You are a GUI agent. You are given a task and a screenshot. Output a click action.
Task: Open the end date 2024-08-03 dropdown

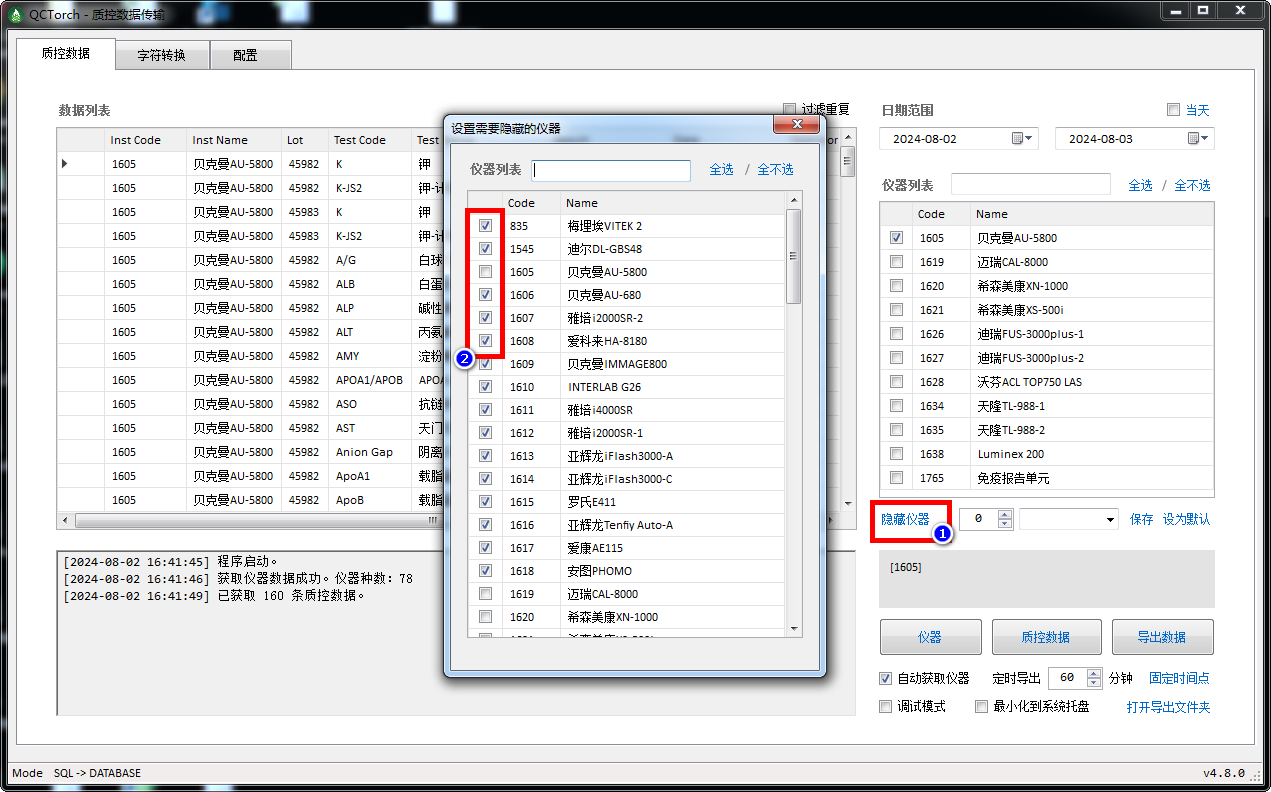pyautogui.click(x=1206, y=139)
